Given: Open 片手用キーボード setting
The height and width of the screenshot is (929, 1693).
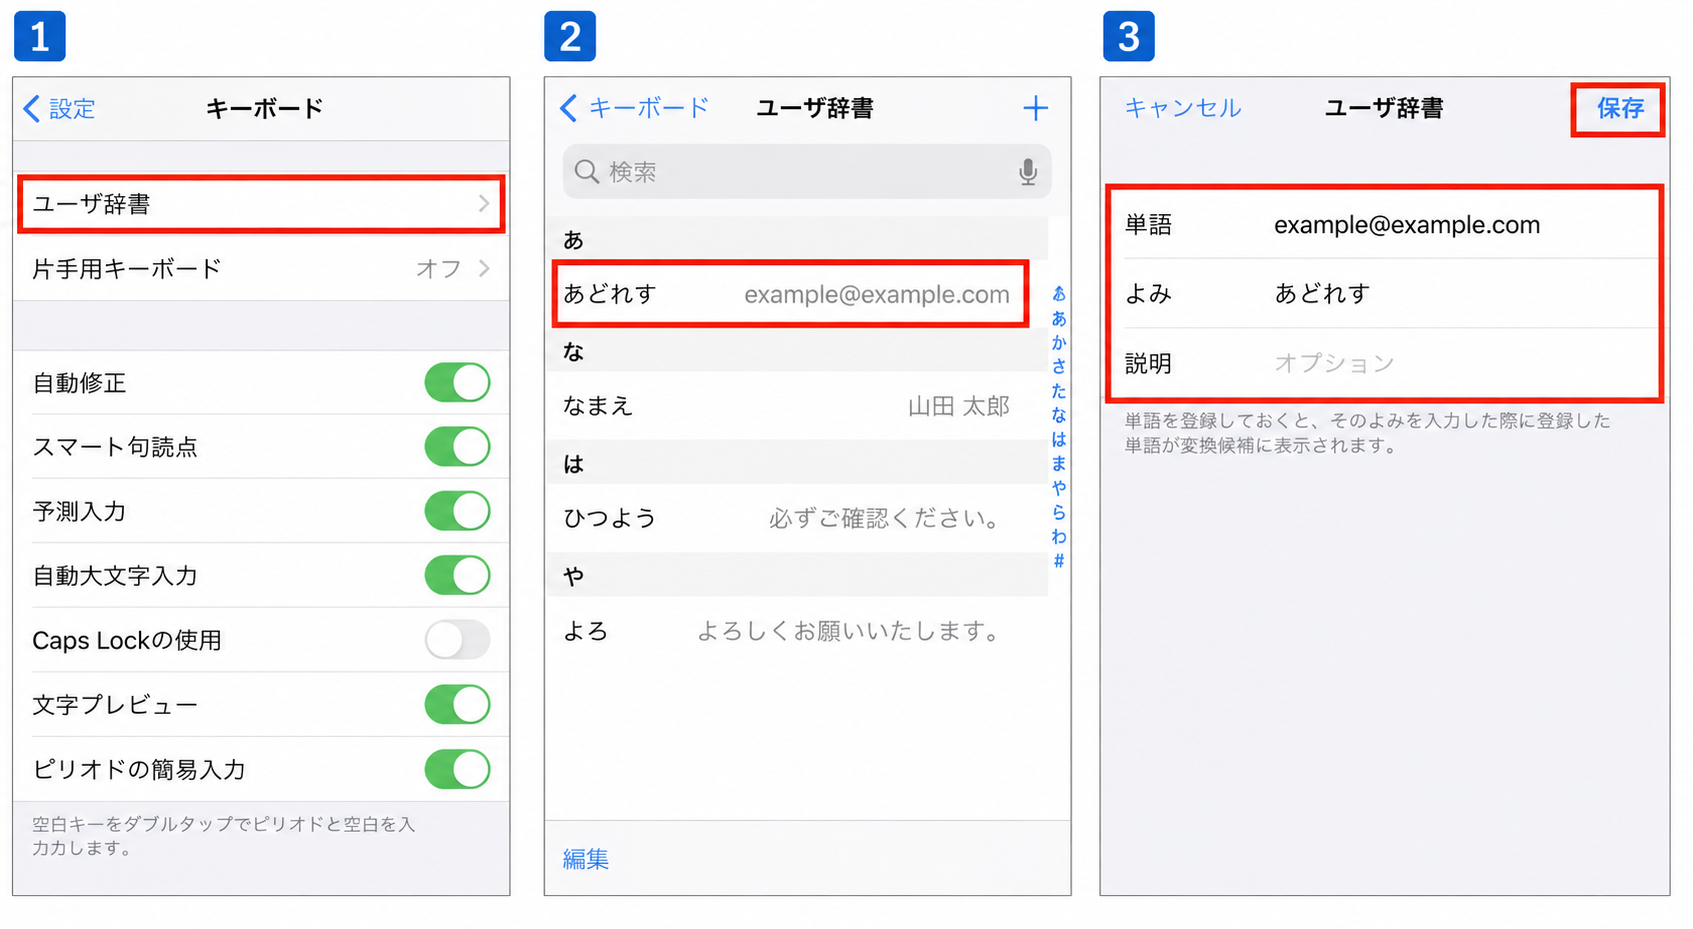Looking at the screenshot, I should pyautogui.click(x=261, y=268).
